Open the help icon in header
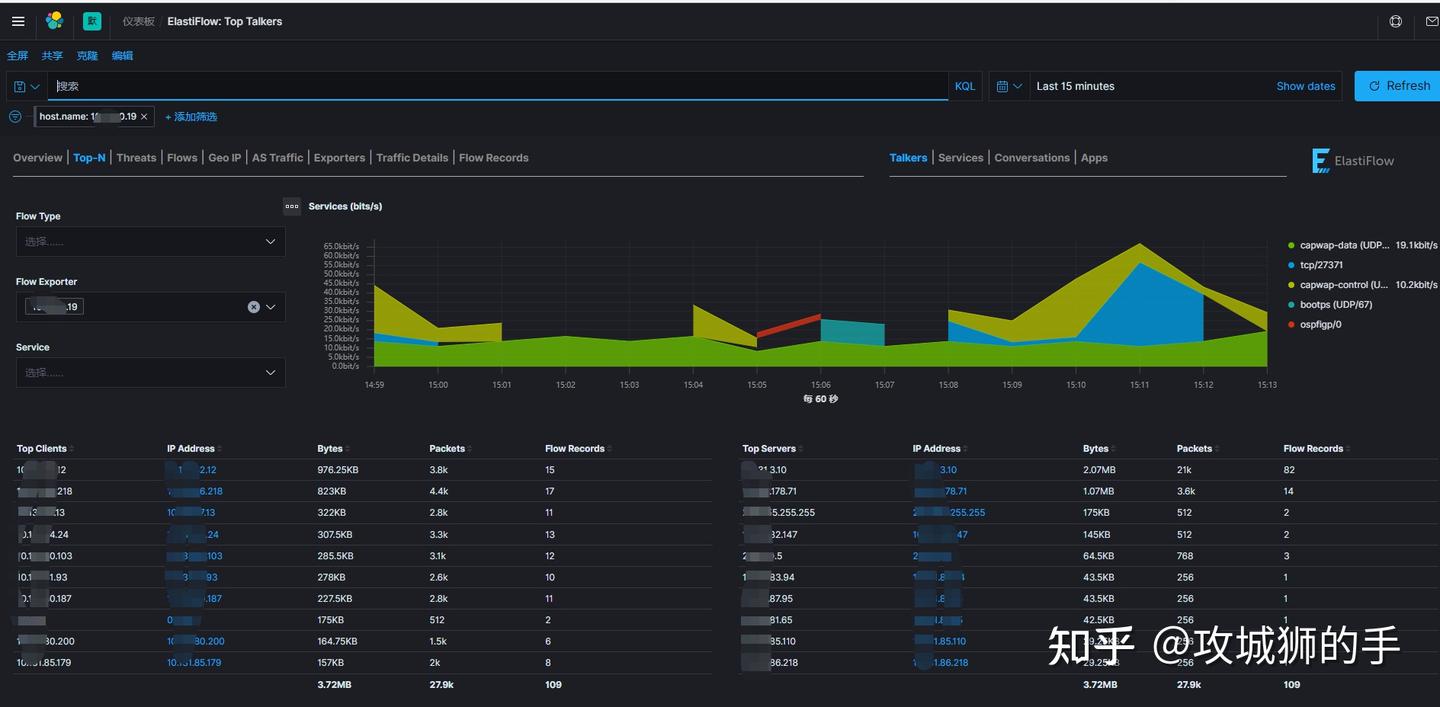The height and width of the screenshot is (707, 1440). [1396, 21]
